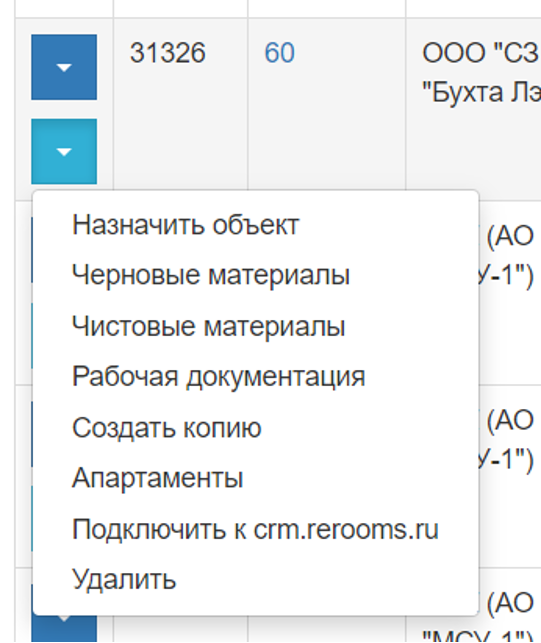The height and width of the screenshot is (643, 541).
Task: Open Черновые материалы
Action: point(211,275)
